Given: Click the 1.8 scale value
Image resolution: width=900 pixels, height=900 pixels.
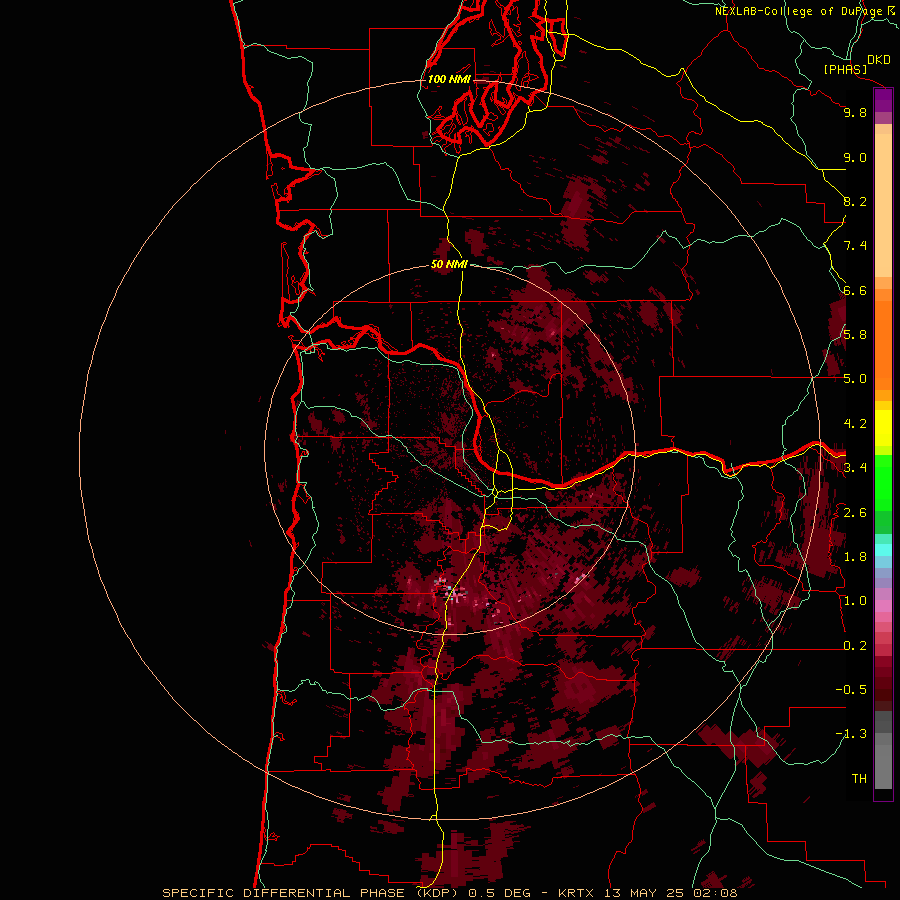Looking at the screenshot, I should [855, 557].
